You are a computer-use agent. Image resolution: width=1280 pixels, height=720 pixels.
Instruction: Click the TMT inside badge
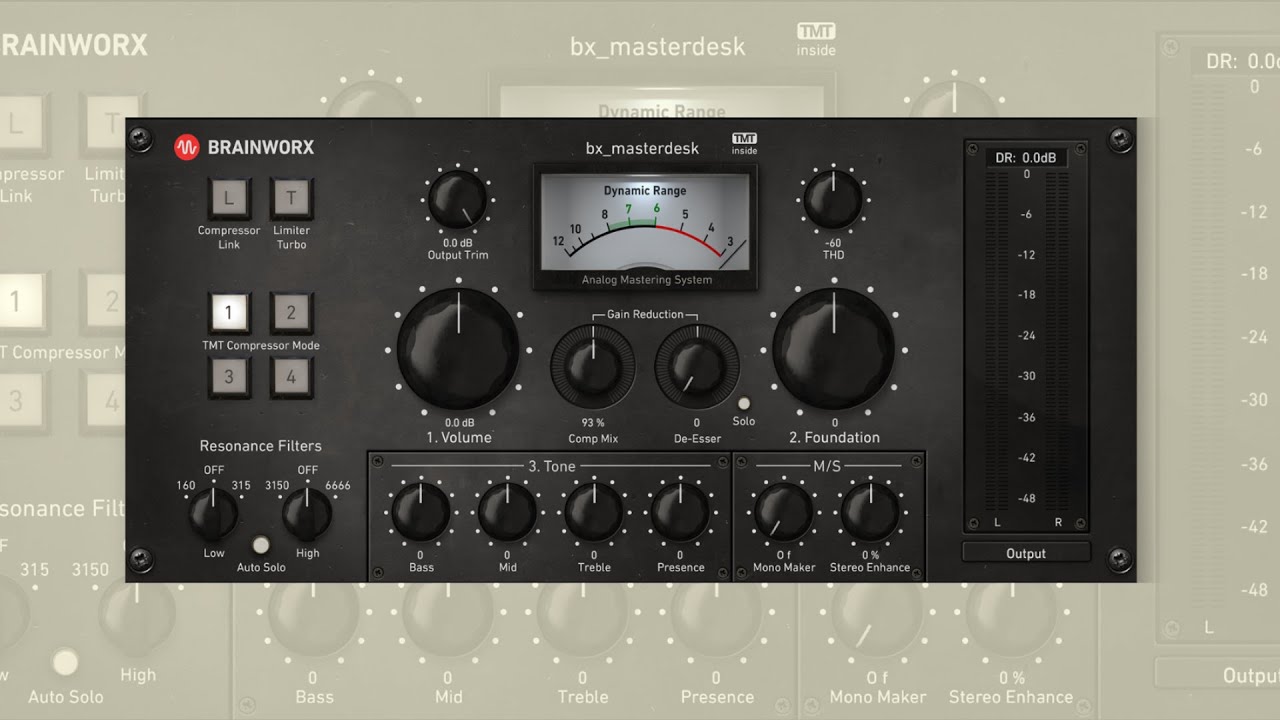(744, 144)
